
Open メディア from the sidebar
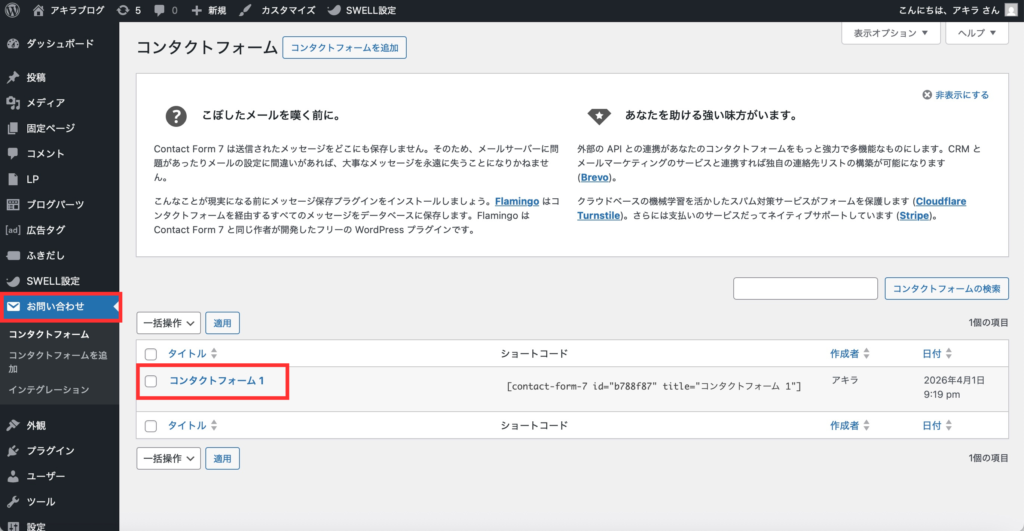[45, 102]
